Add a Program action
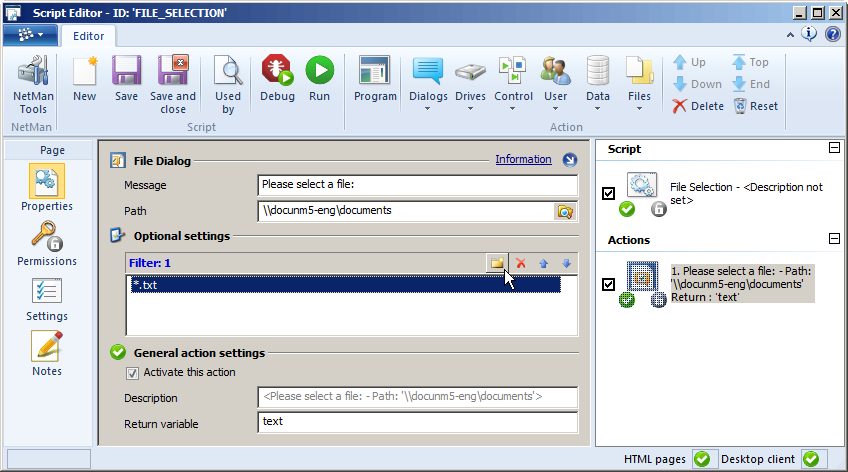Image resolution: width=848 pixels, height=472 pixels. 375,79
